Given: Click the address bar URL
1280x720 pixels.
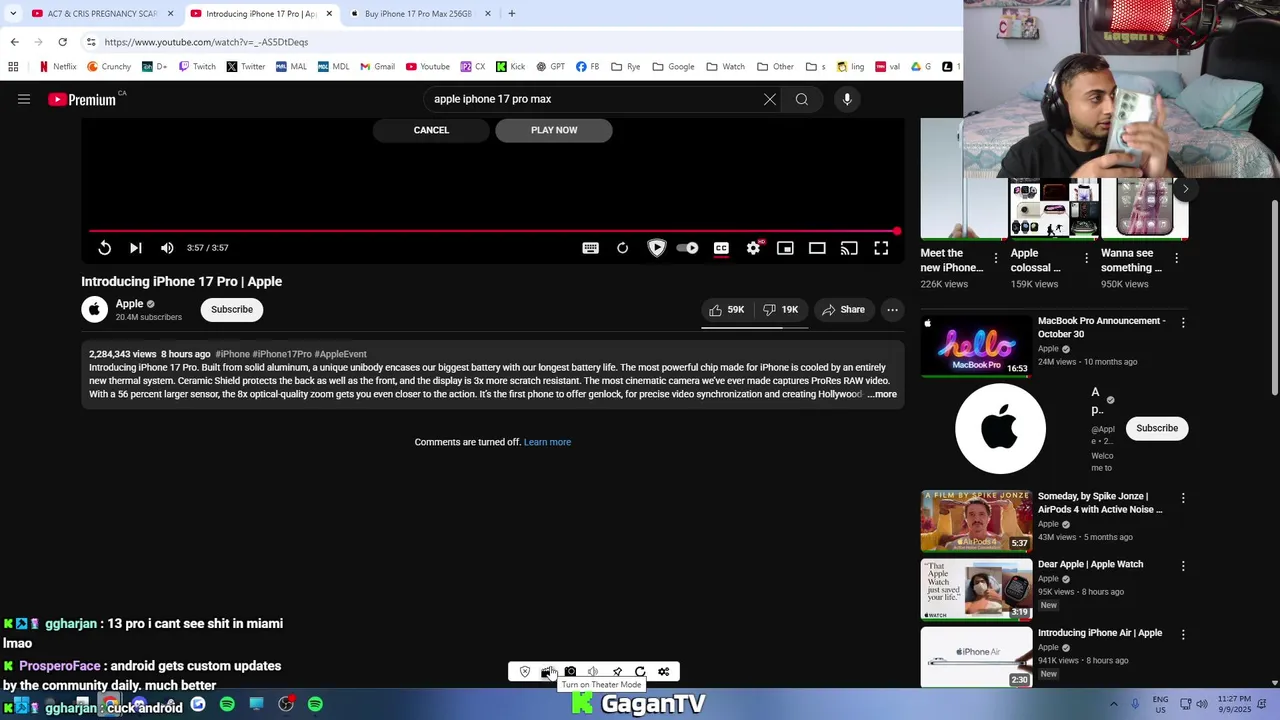Looking at the screenshot, I should pos(206,42).
